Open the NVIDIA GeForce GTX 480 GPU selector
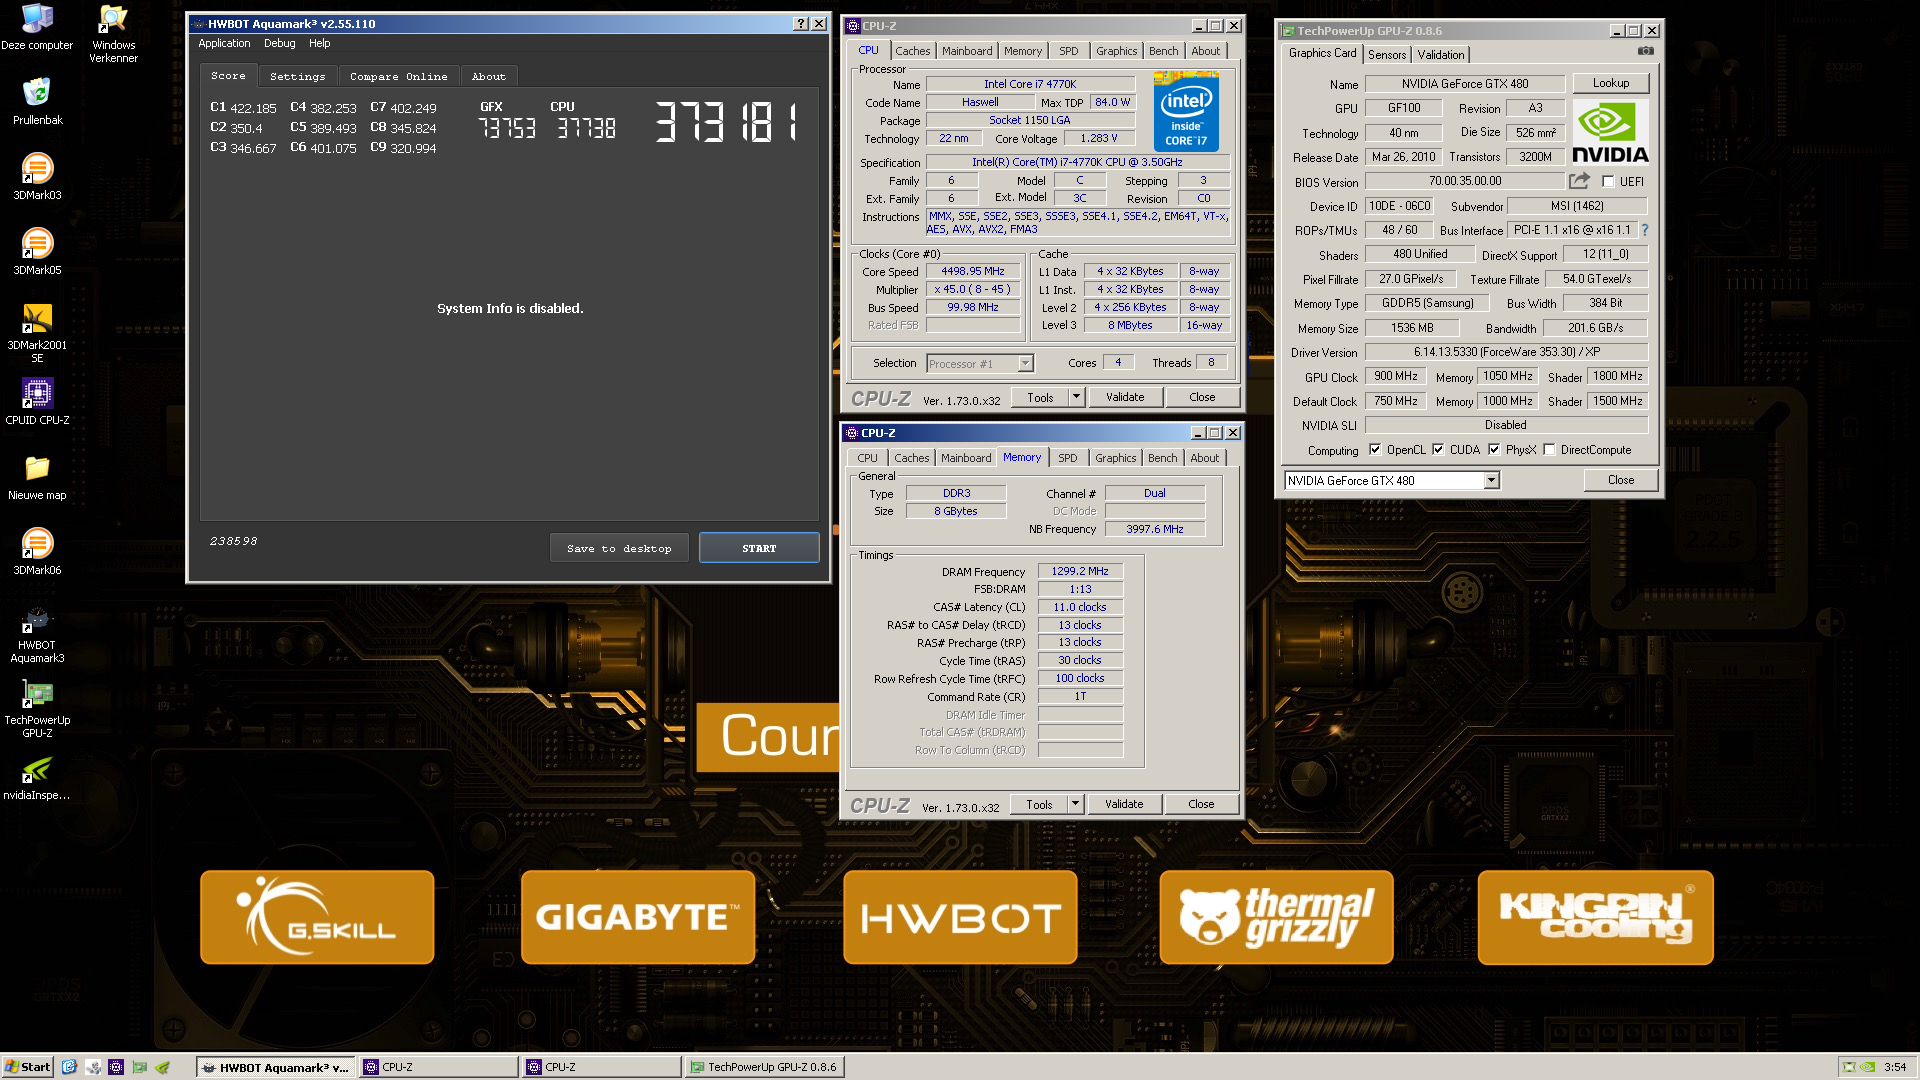Image resolution: width=1920 pixels, height=1080 pixels. tap(1392, 481)
